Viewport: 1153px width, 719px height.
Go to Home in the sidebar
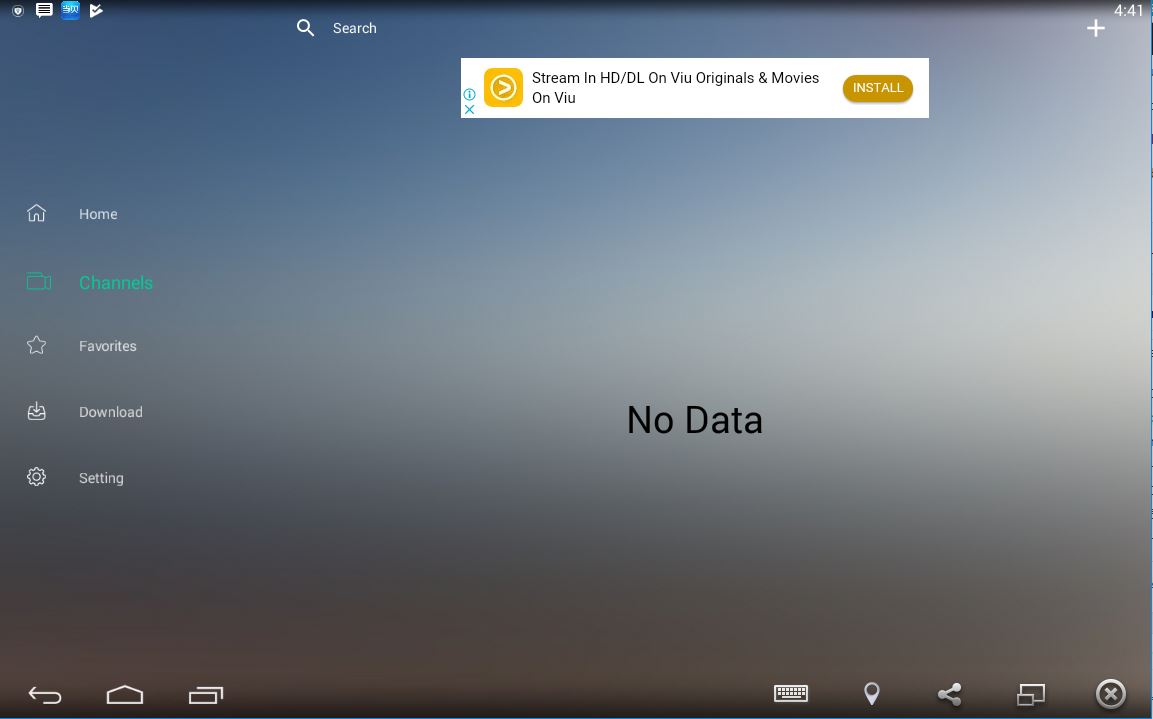coord(98,214)
